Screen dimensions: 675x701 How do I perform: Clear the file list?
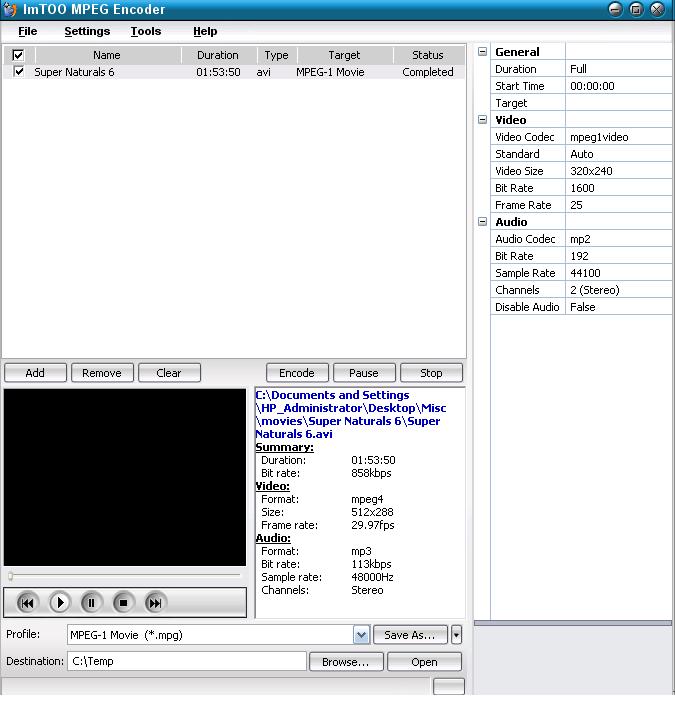[x=169, y=373]
